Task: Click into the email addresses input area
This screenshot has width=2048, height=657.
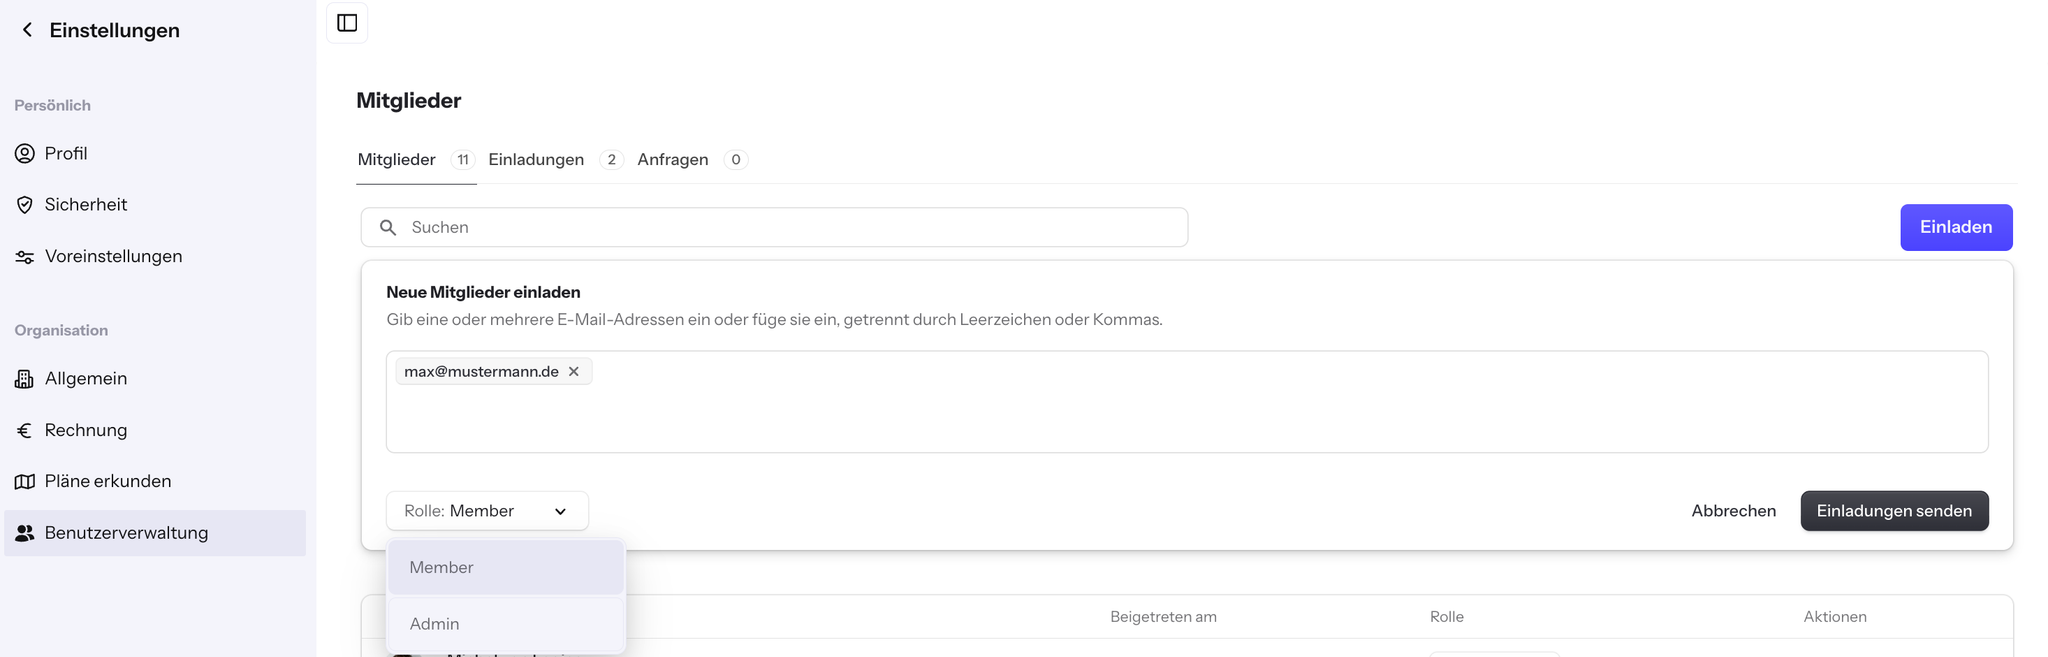Action: tap(1187, 402)
